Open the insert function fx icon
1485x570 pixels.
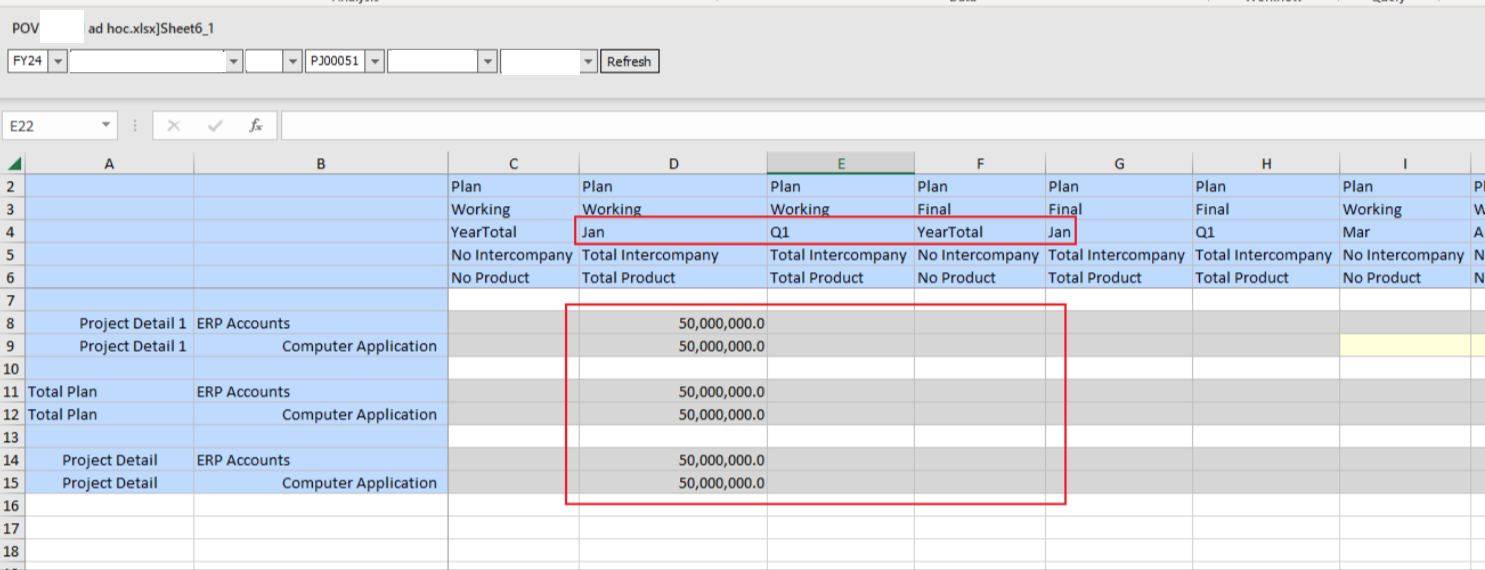[256, 126]
